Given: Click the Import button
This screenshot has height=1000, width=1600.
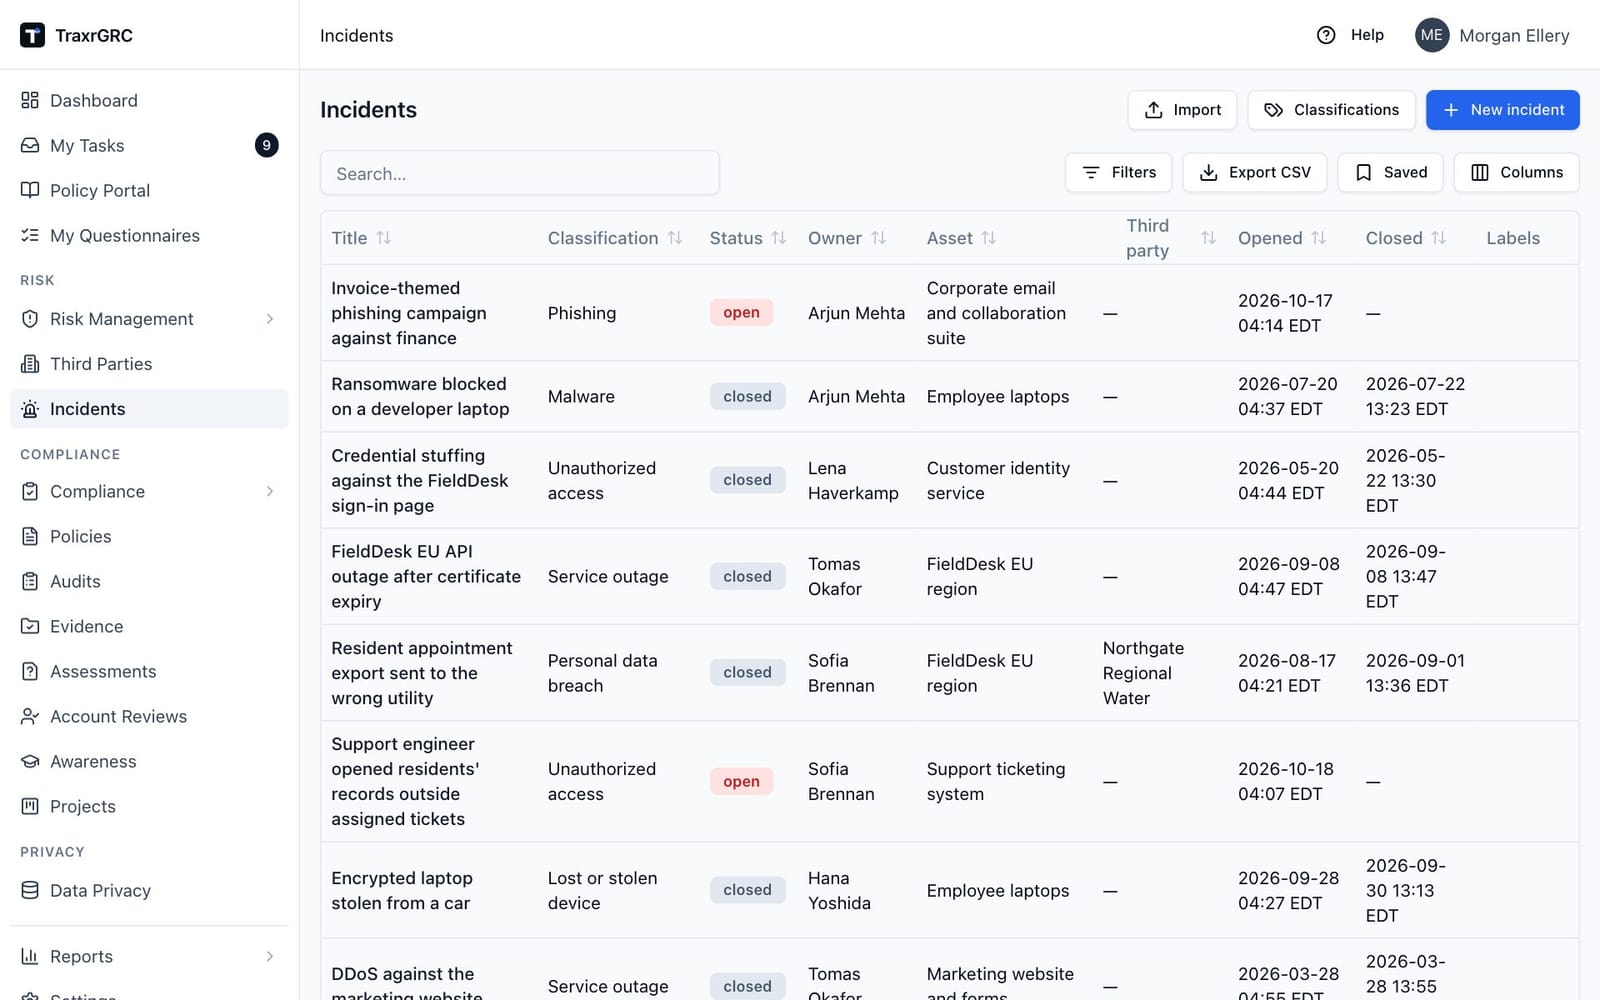Looking at the screenshot, I should click(x=1182, y=110).
